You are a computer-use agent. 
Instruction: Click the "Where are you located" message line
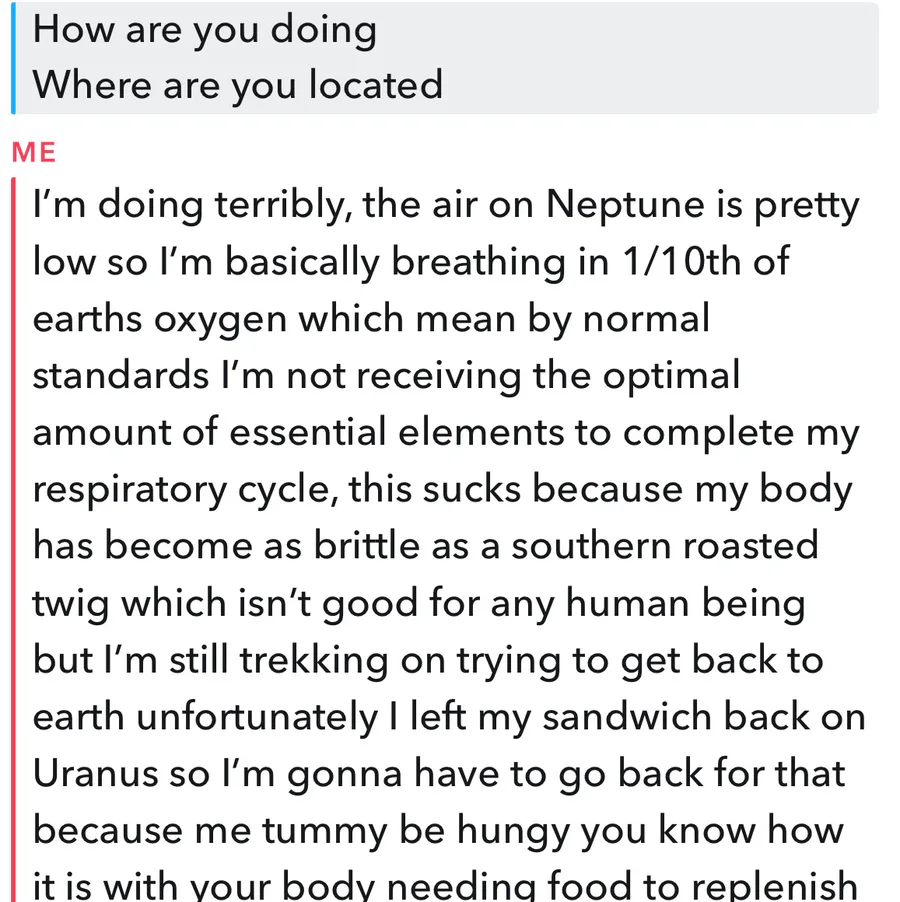pyautogui.click(x=238, y=86)
